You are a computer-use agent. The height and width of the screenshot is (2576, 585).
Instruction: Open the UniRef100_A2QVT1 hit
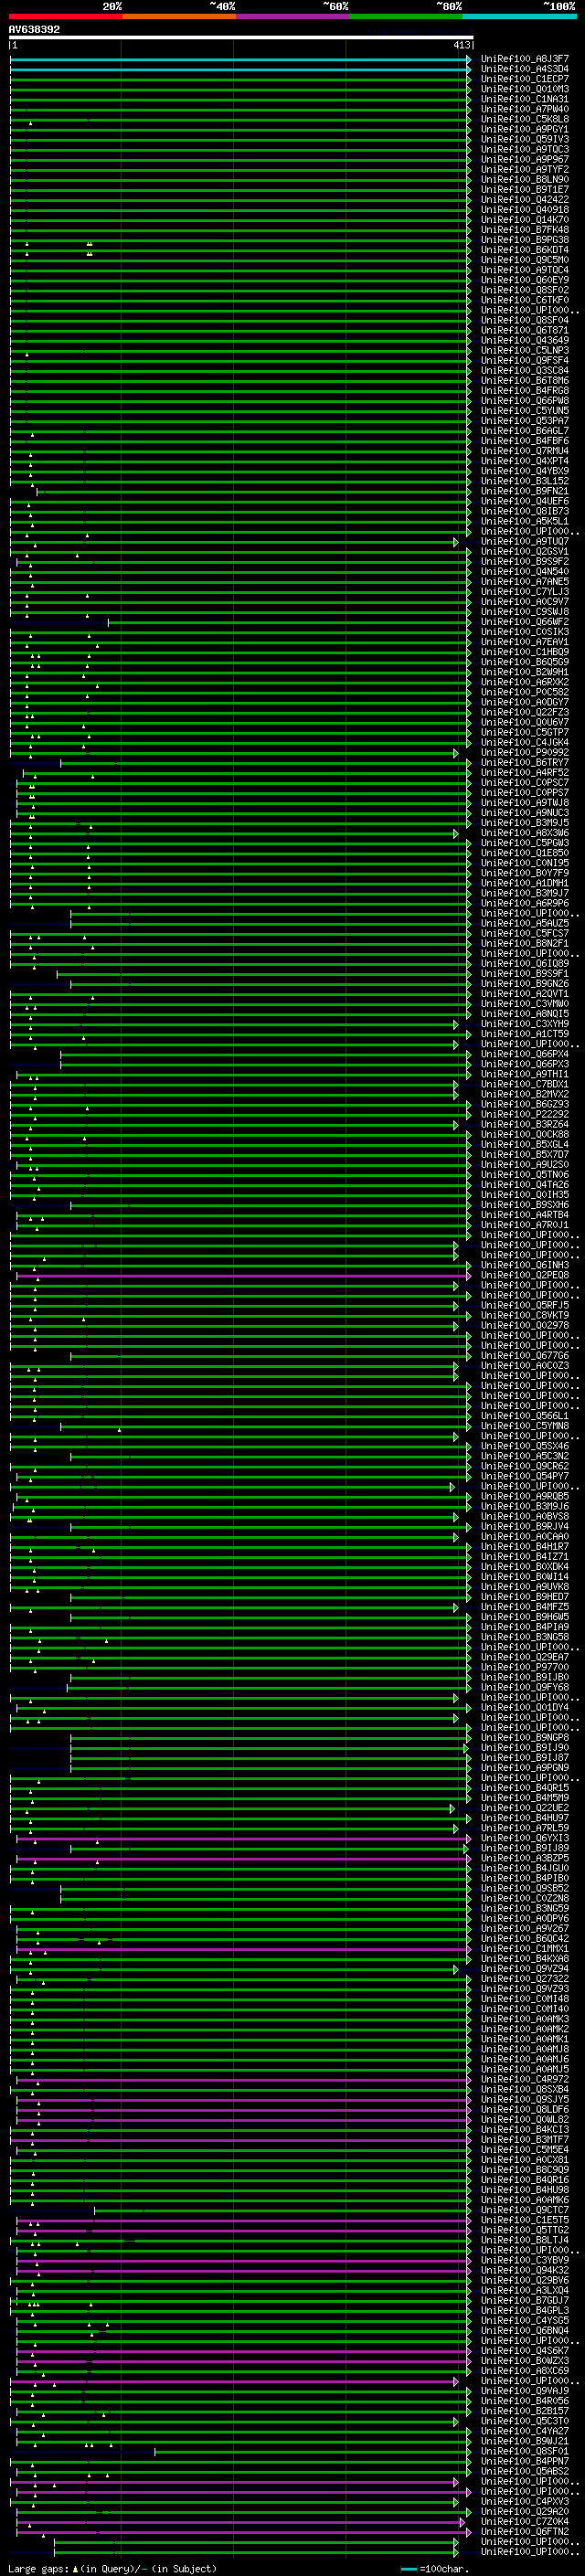[x=525, y=994]
